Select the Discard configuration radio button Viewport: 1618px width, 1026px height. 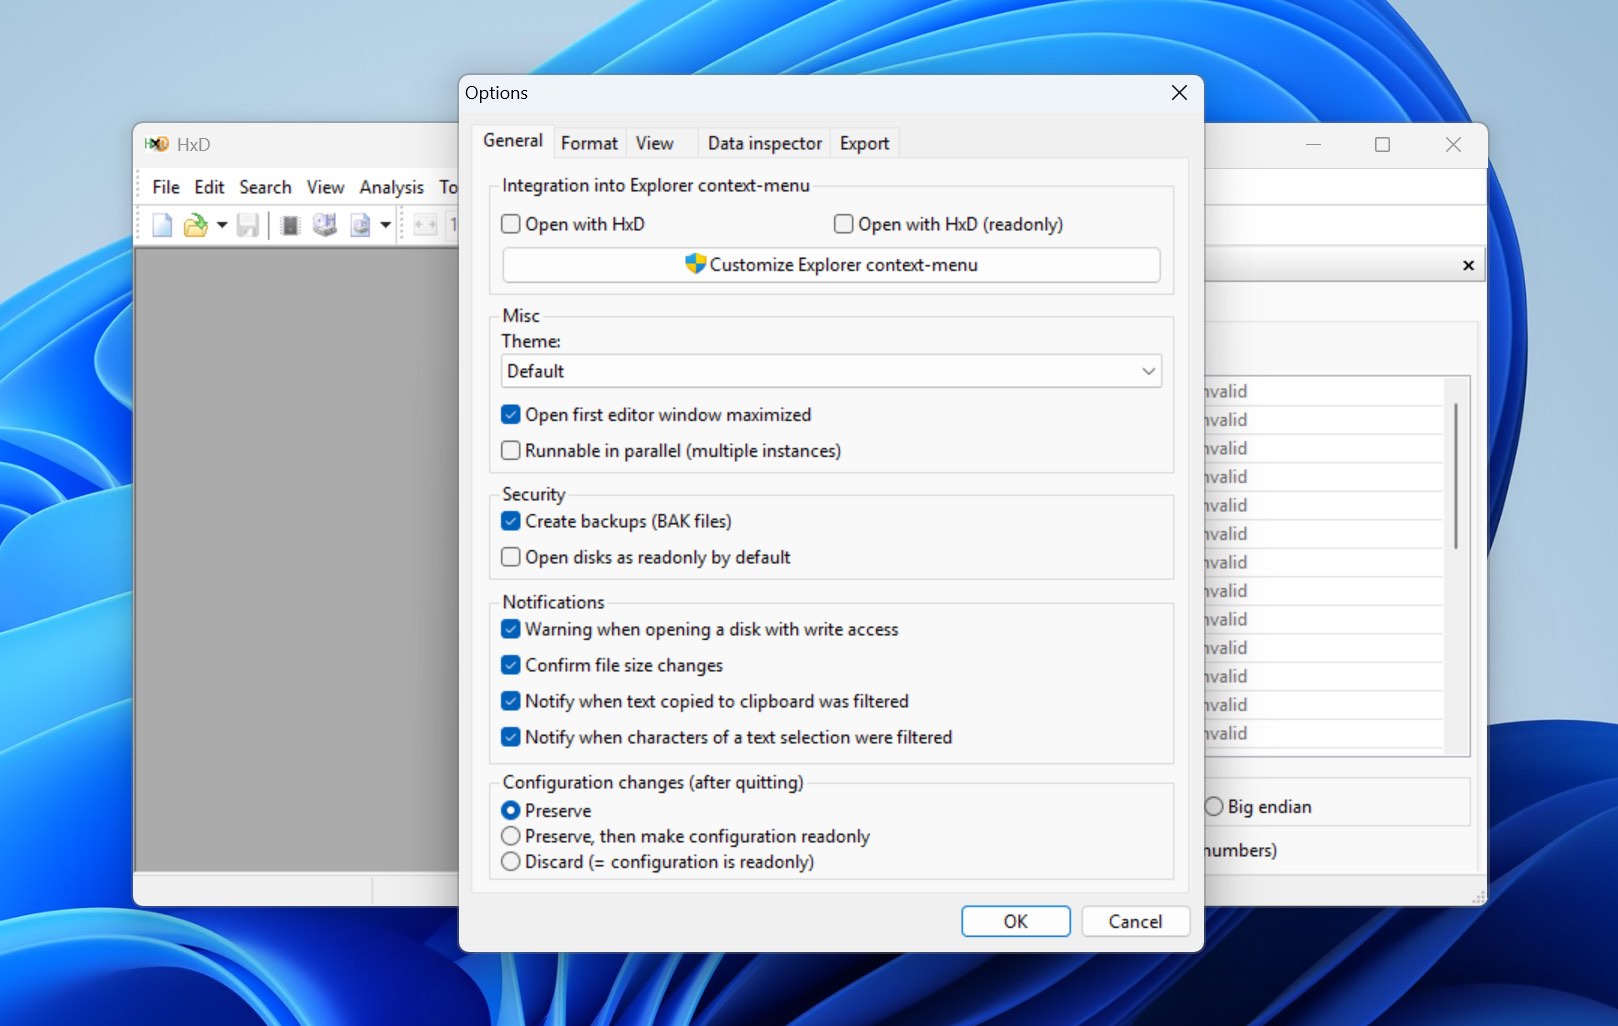[x=510, y=861]
